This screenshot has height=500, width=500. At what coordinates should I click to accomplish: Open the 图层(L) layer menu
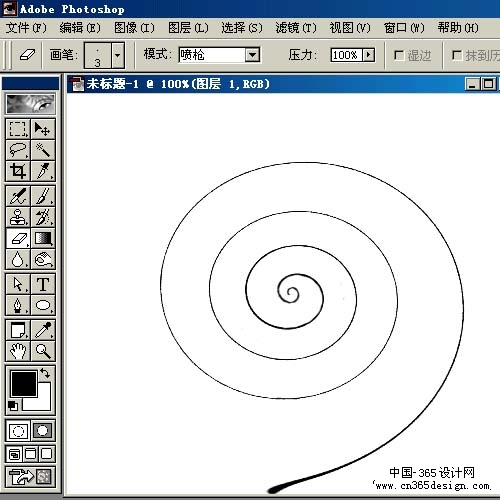[x=188, y=28]
